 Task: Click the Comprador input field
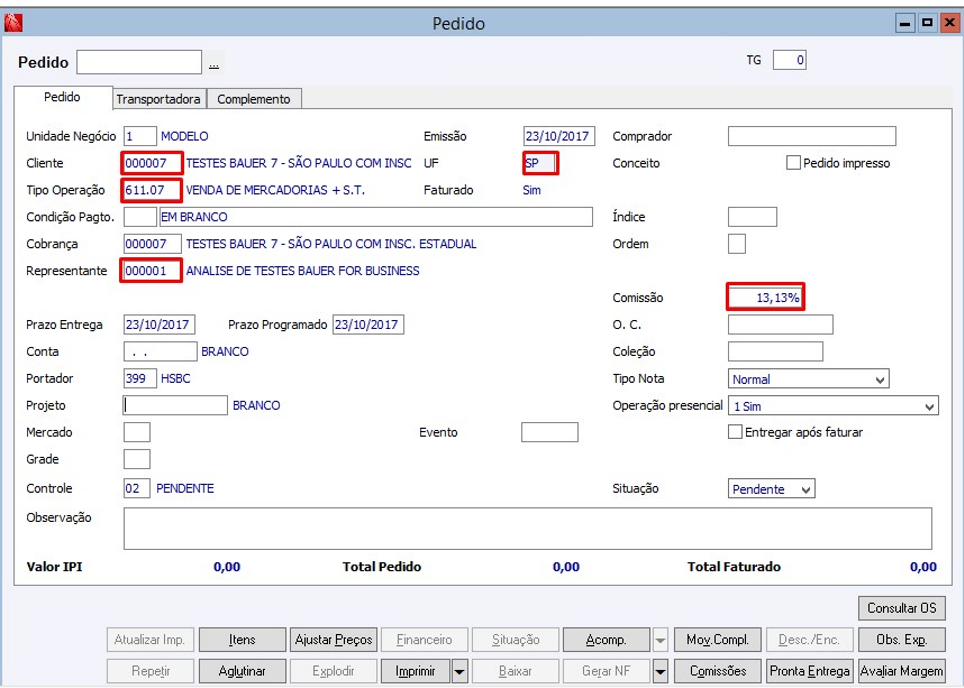pos(812,136)
